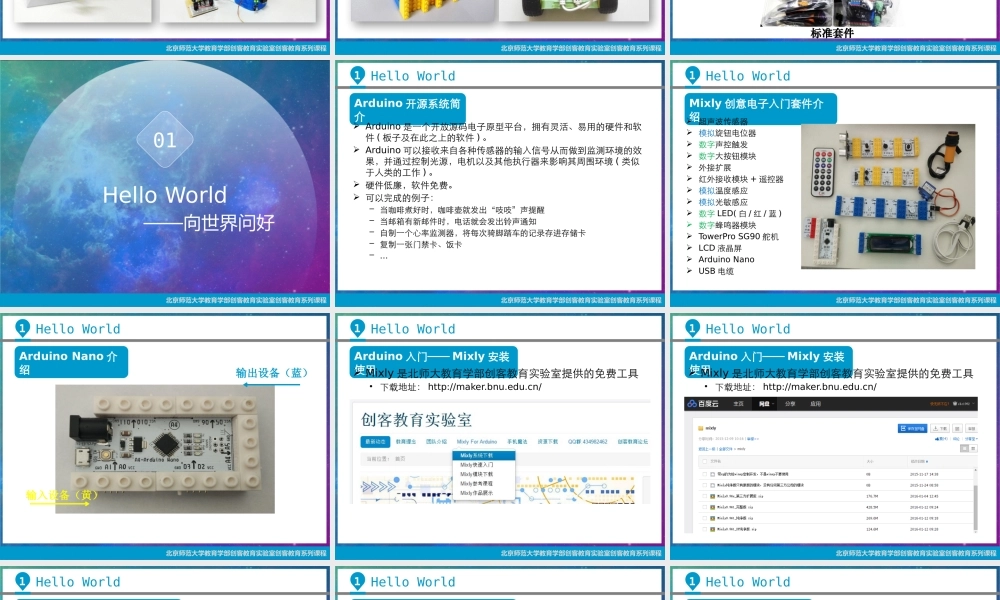Click the zip file icon for 176.7M file
Image resolution: width=1000 pixels, height=600 pixels.
711,495
